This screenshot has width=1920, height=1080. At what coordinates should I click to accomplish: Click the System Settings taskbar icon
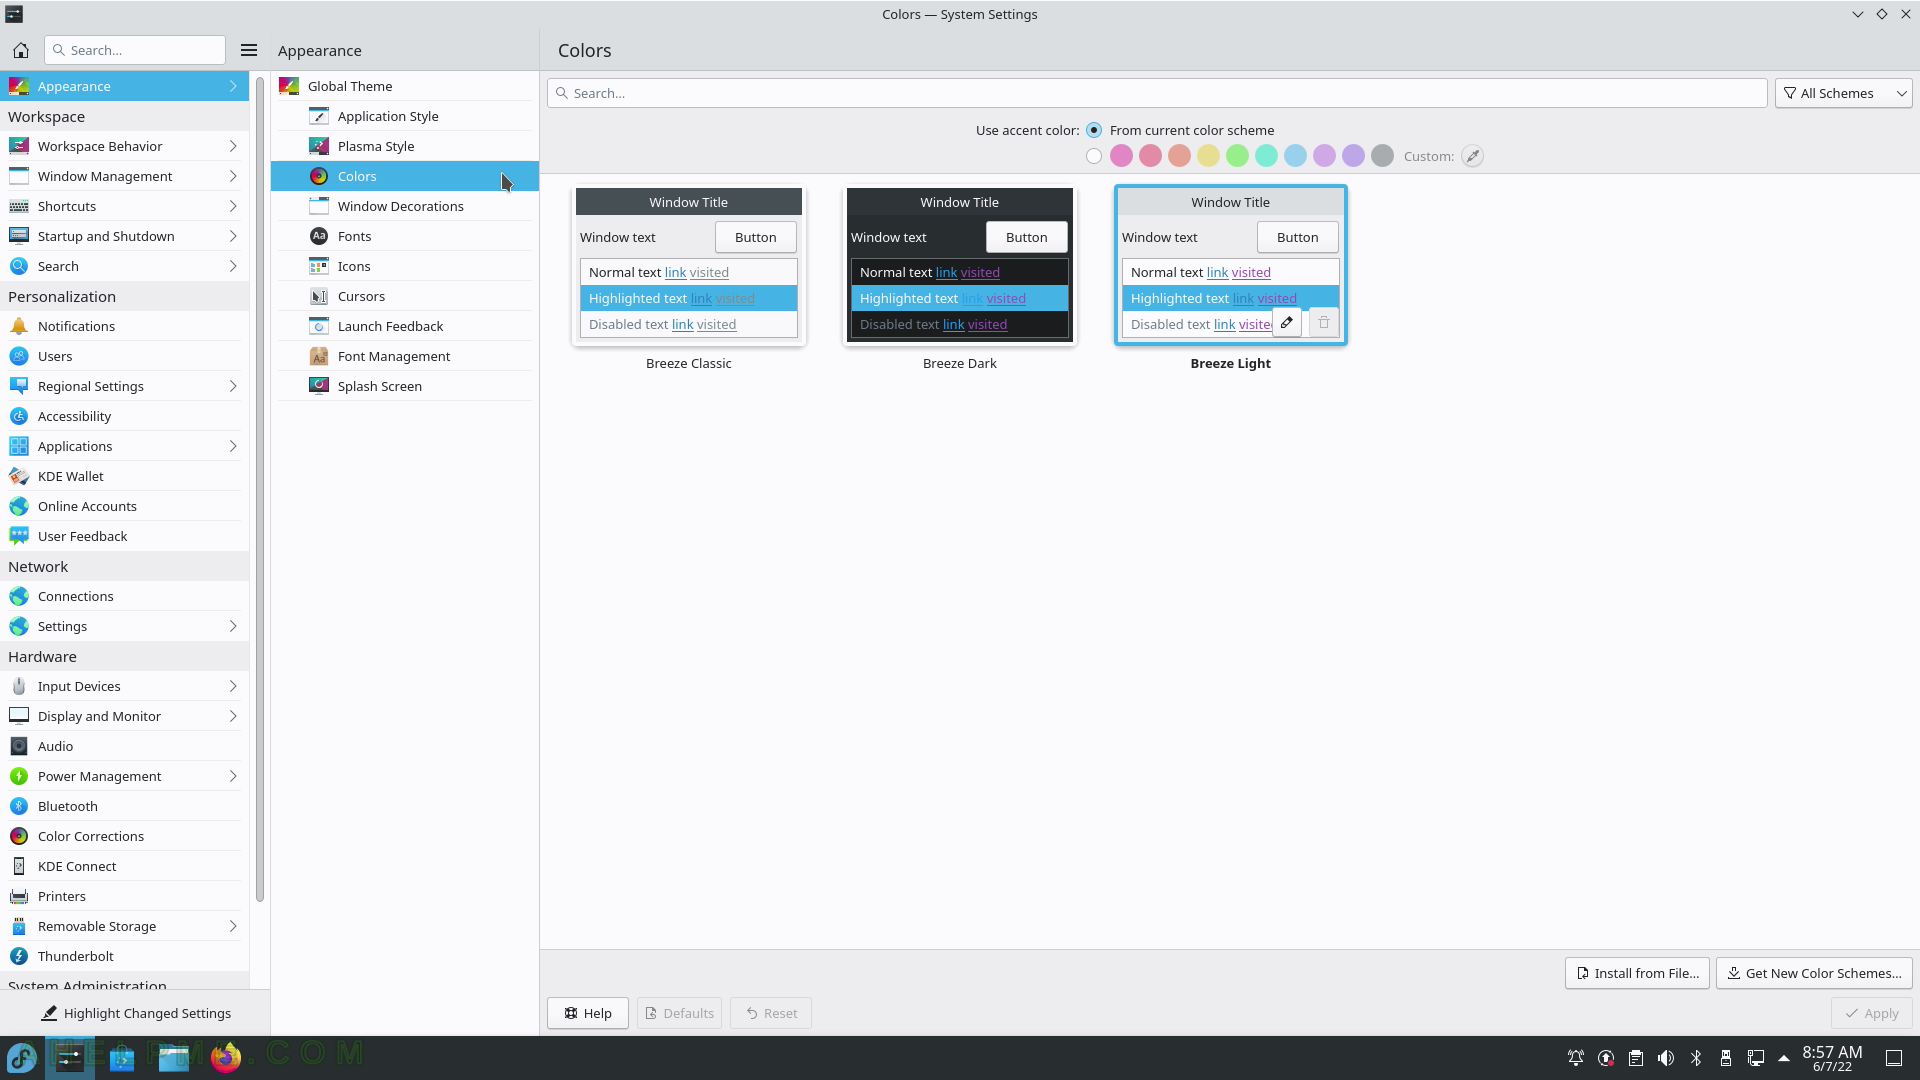click(x=70, y=1057)
